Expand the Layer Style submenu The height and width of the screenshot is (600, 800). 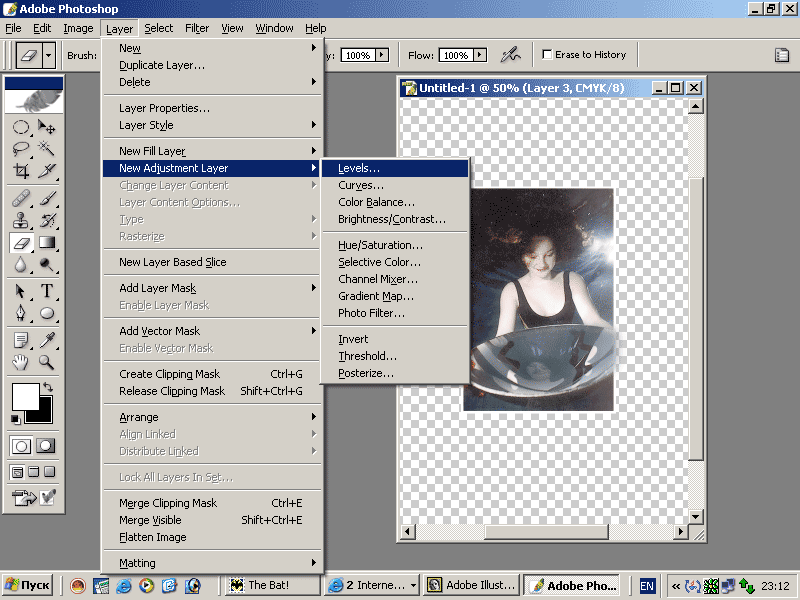pos(213,125)
